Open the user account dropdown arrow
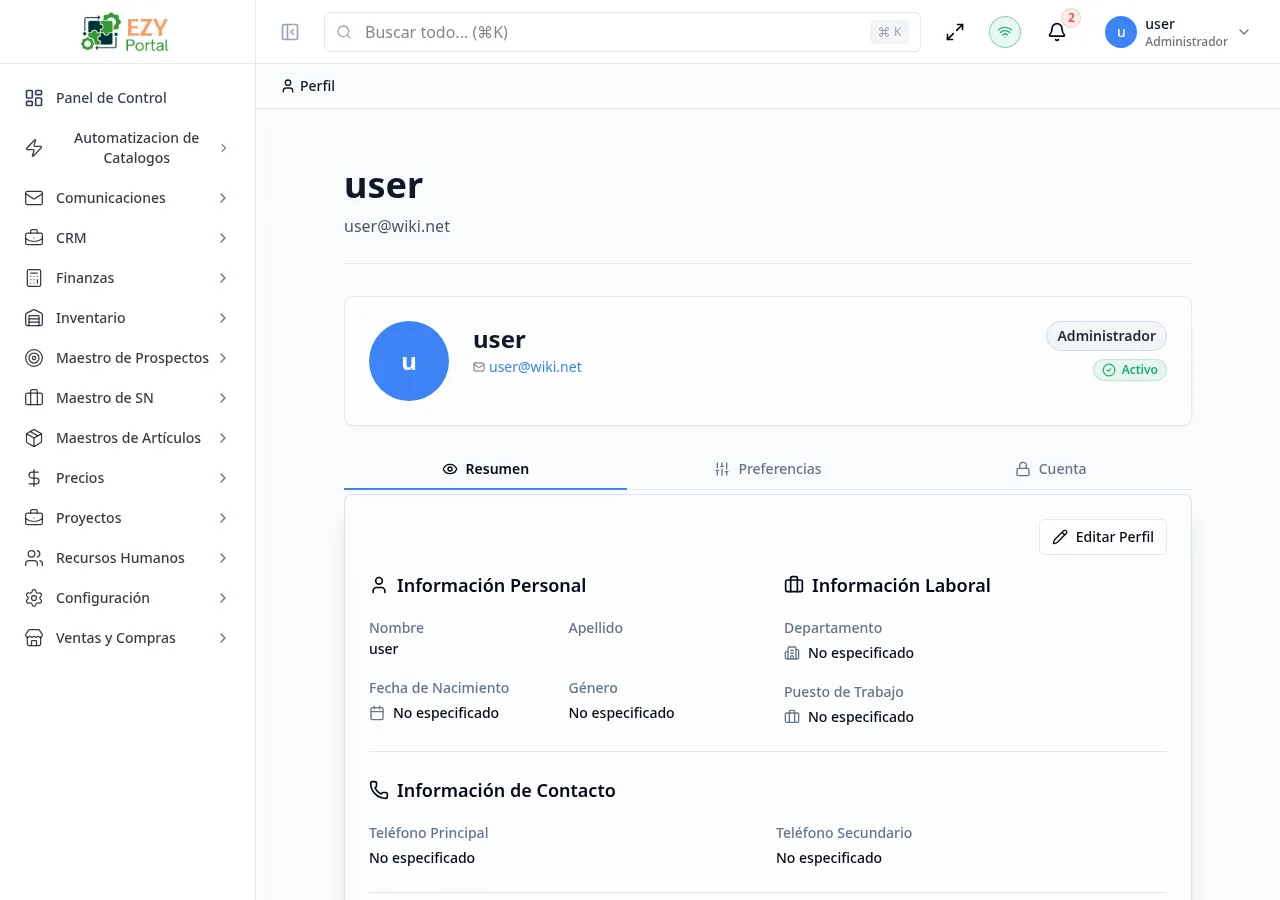Screen dimensions: 1280x900 [1244, 32]
